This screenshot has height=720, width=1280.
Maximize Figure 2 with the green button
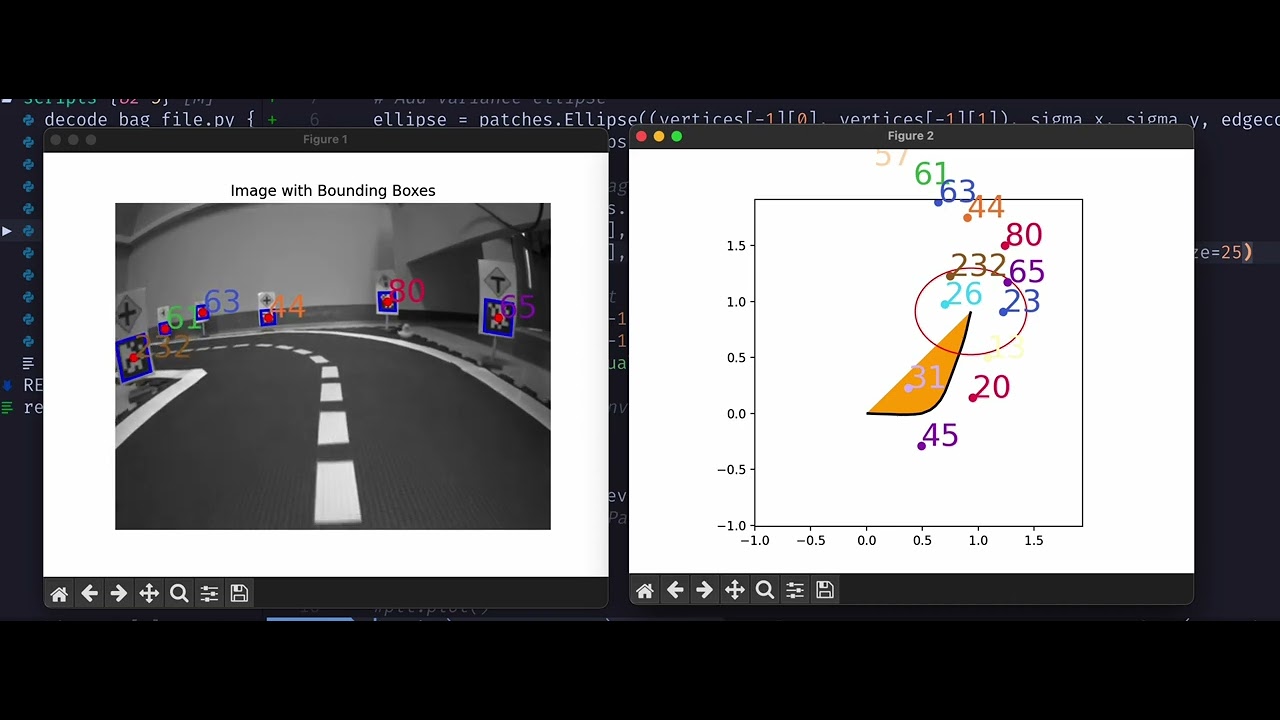677,136
